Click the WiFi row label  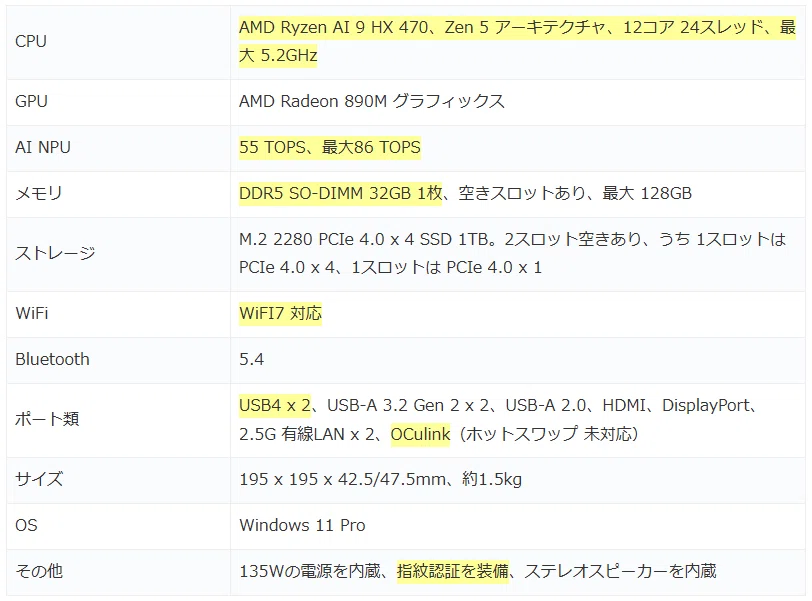(x=32, y=313)
